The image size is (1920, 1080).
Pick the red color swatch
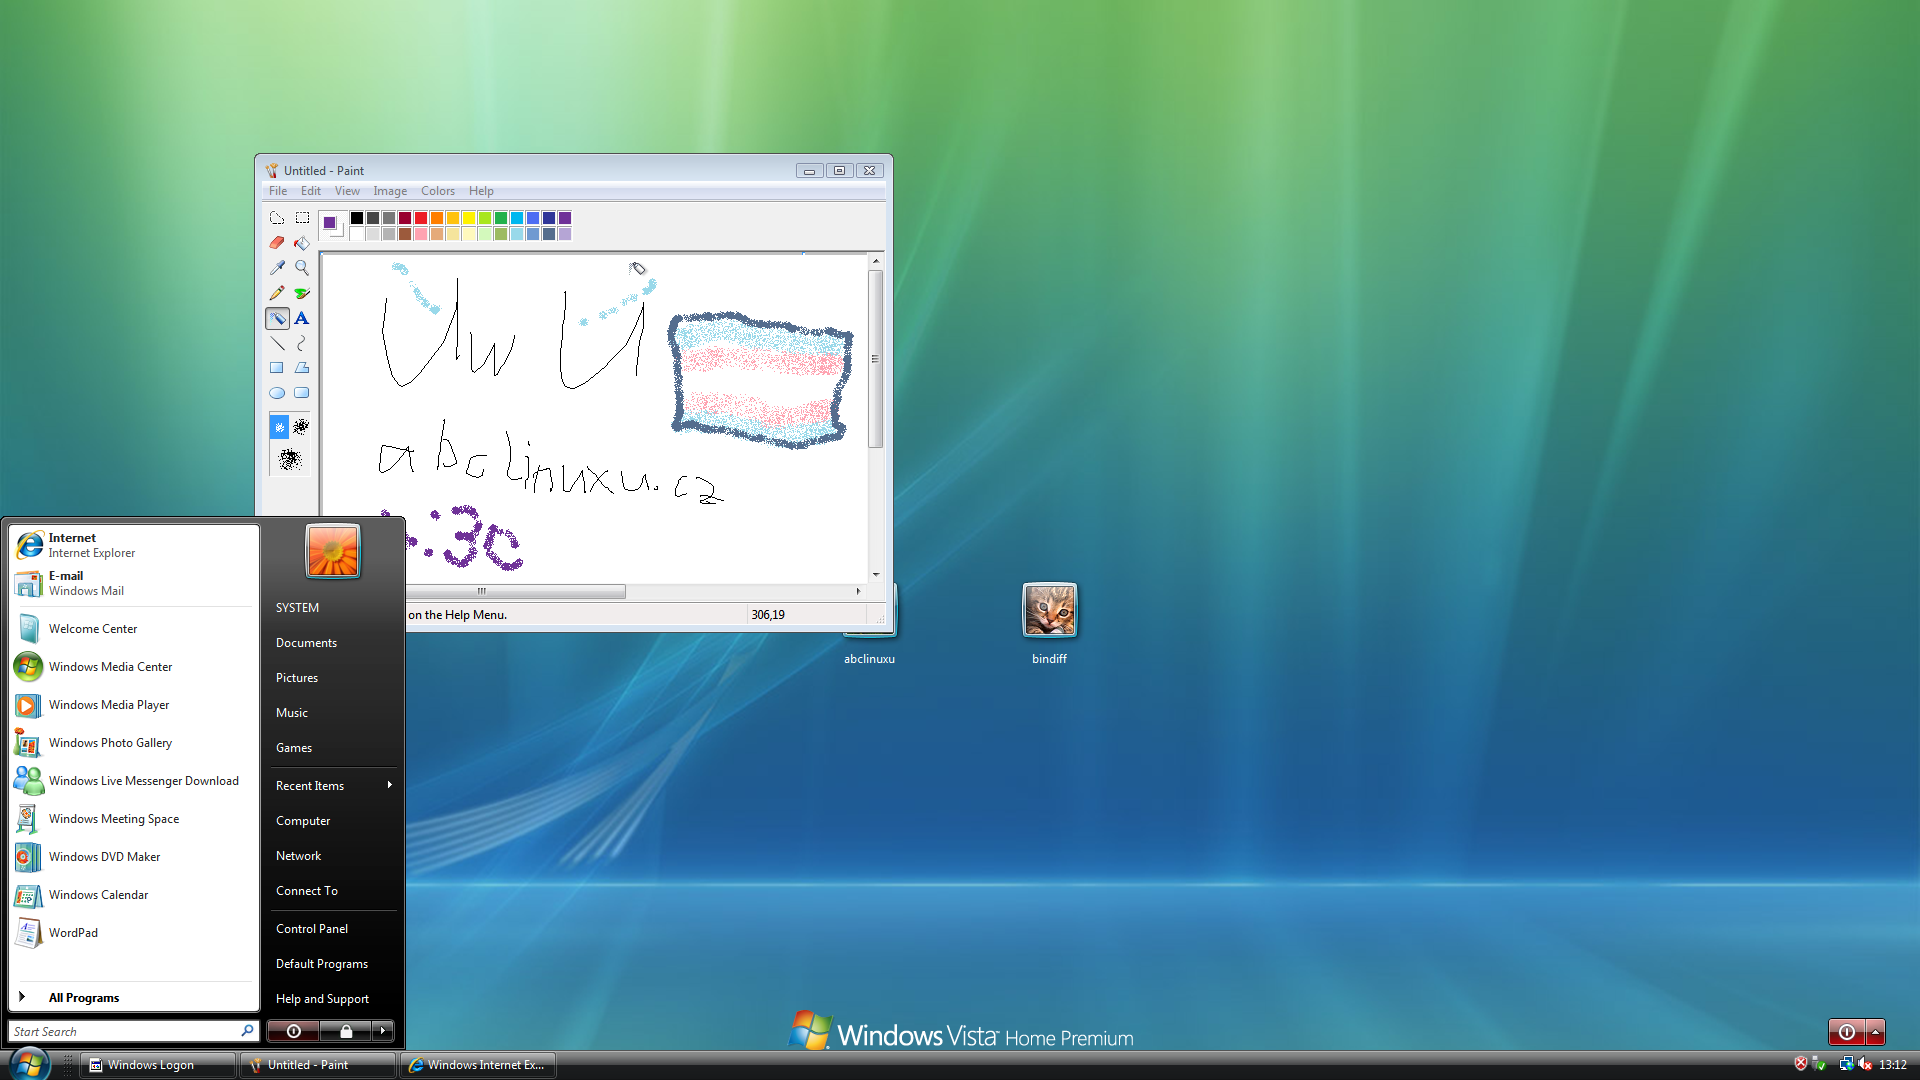tap(421, 218)
